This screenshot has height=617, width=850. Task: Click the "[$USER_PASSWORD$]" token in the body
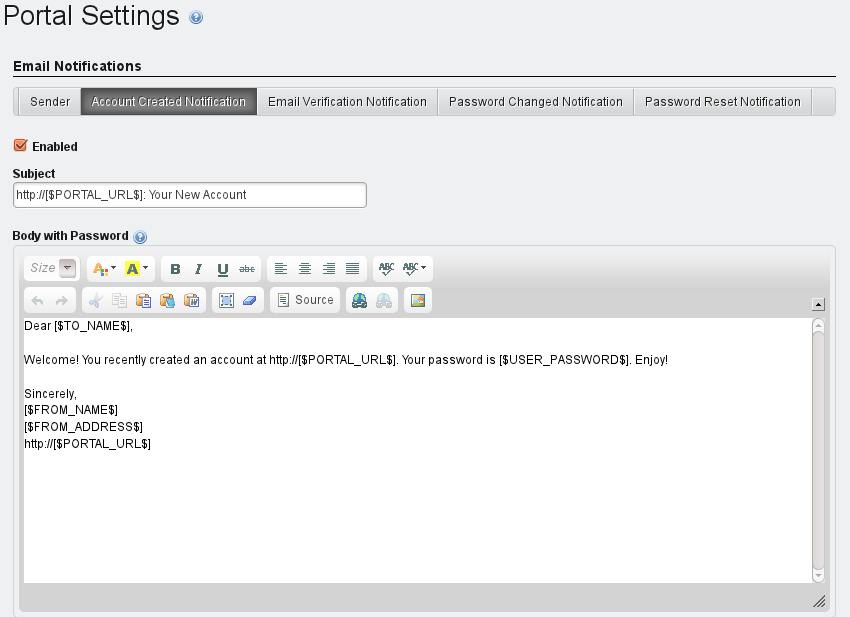click(x=564, y=360)
